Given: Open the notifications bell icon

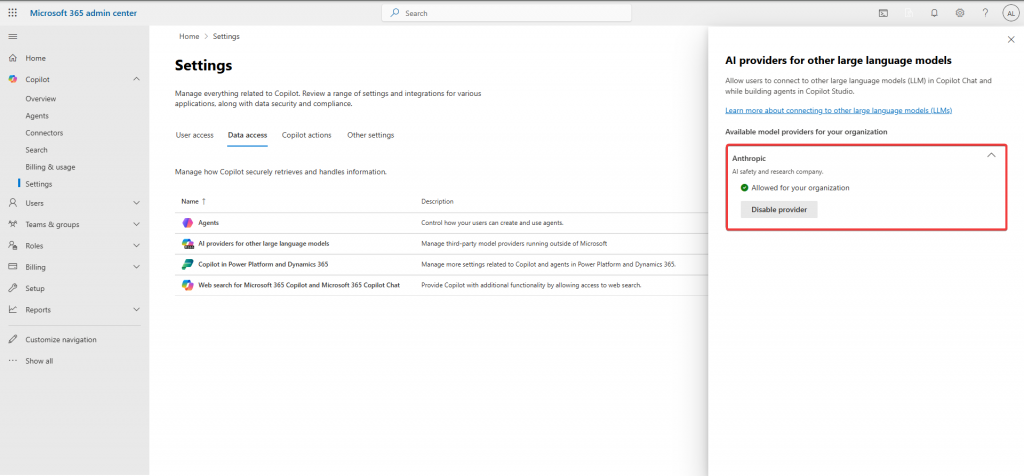Looking at the screenshot, I should point(935,12).
